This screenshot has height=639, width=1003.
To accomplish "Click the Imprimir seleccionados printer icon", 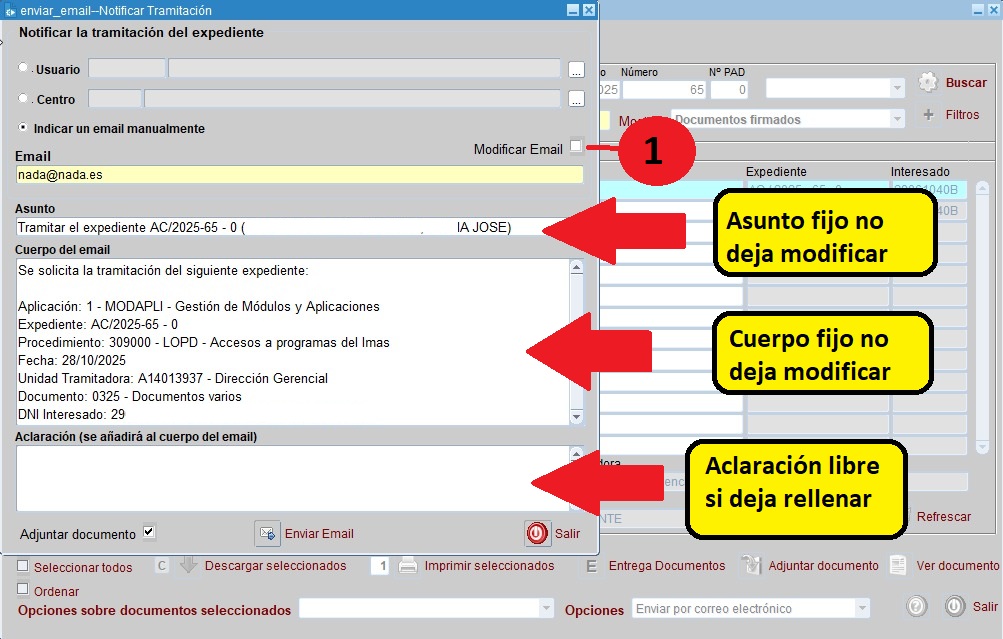I will 408,565.
